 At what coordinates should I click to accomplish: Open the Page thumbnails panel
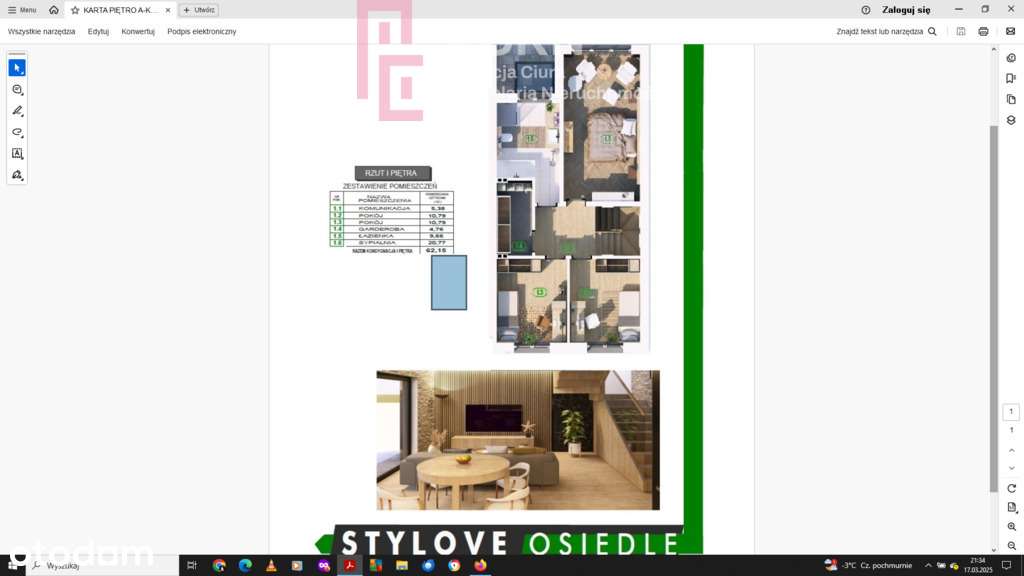1011,99
